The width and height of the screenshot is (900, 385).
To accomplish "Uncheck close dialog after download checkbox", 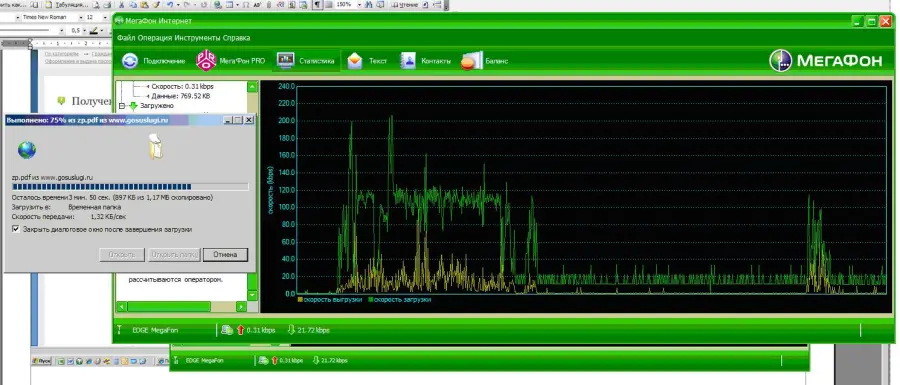I will 15,230.
